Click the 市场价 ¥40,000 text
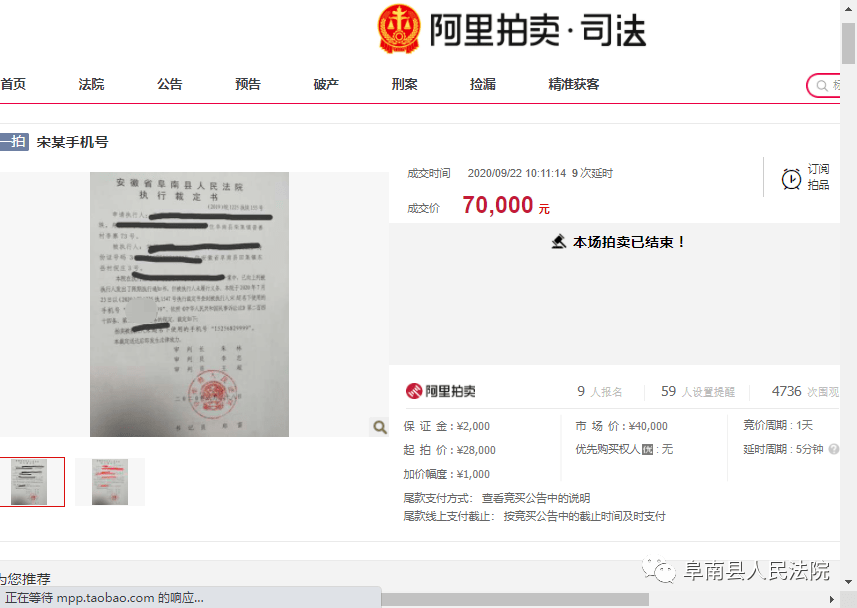Viewport: 857px width, 608px height. coord(621,426)
